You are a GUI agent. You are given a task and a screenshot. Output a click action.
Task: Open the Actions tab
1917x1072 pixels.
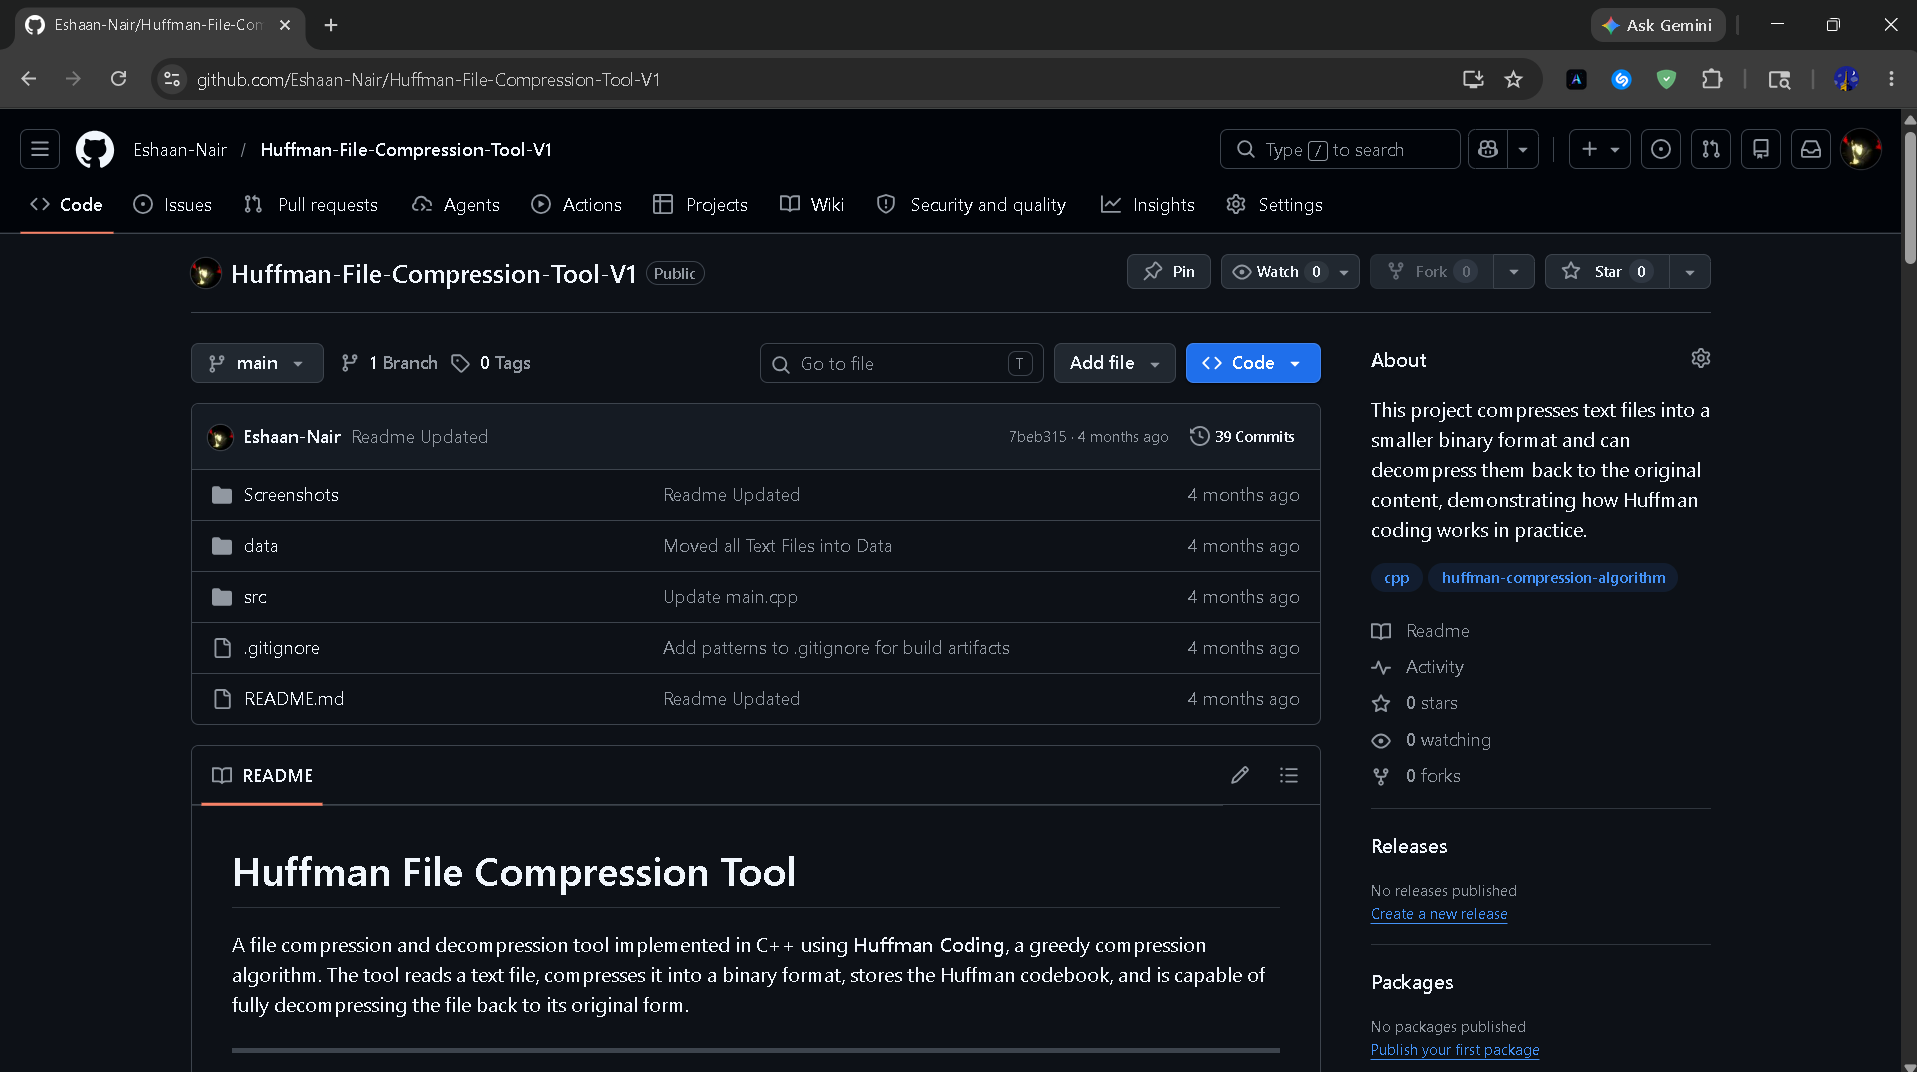coord(577,204)
